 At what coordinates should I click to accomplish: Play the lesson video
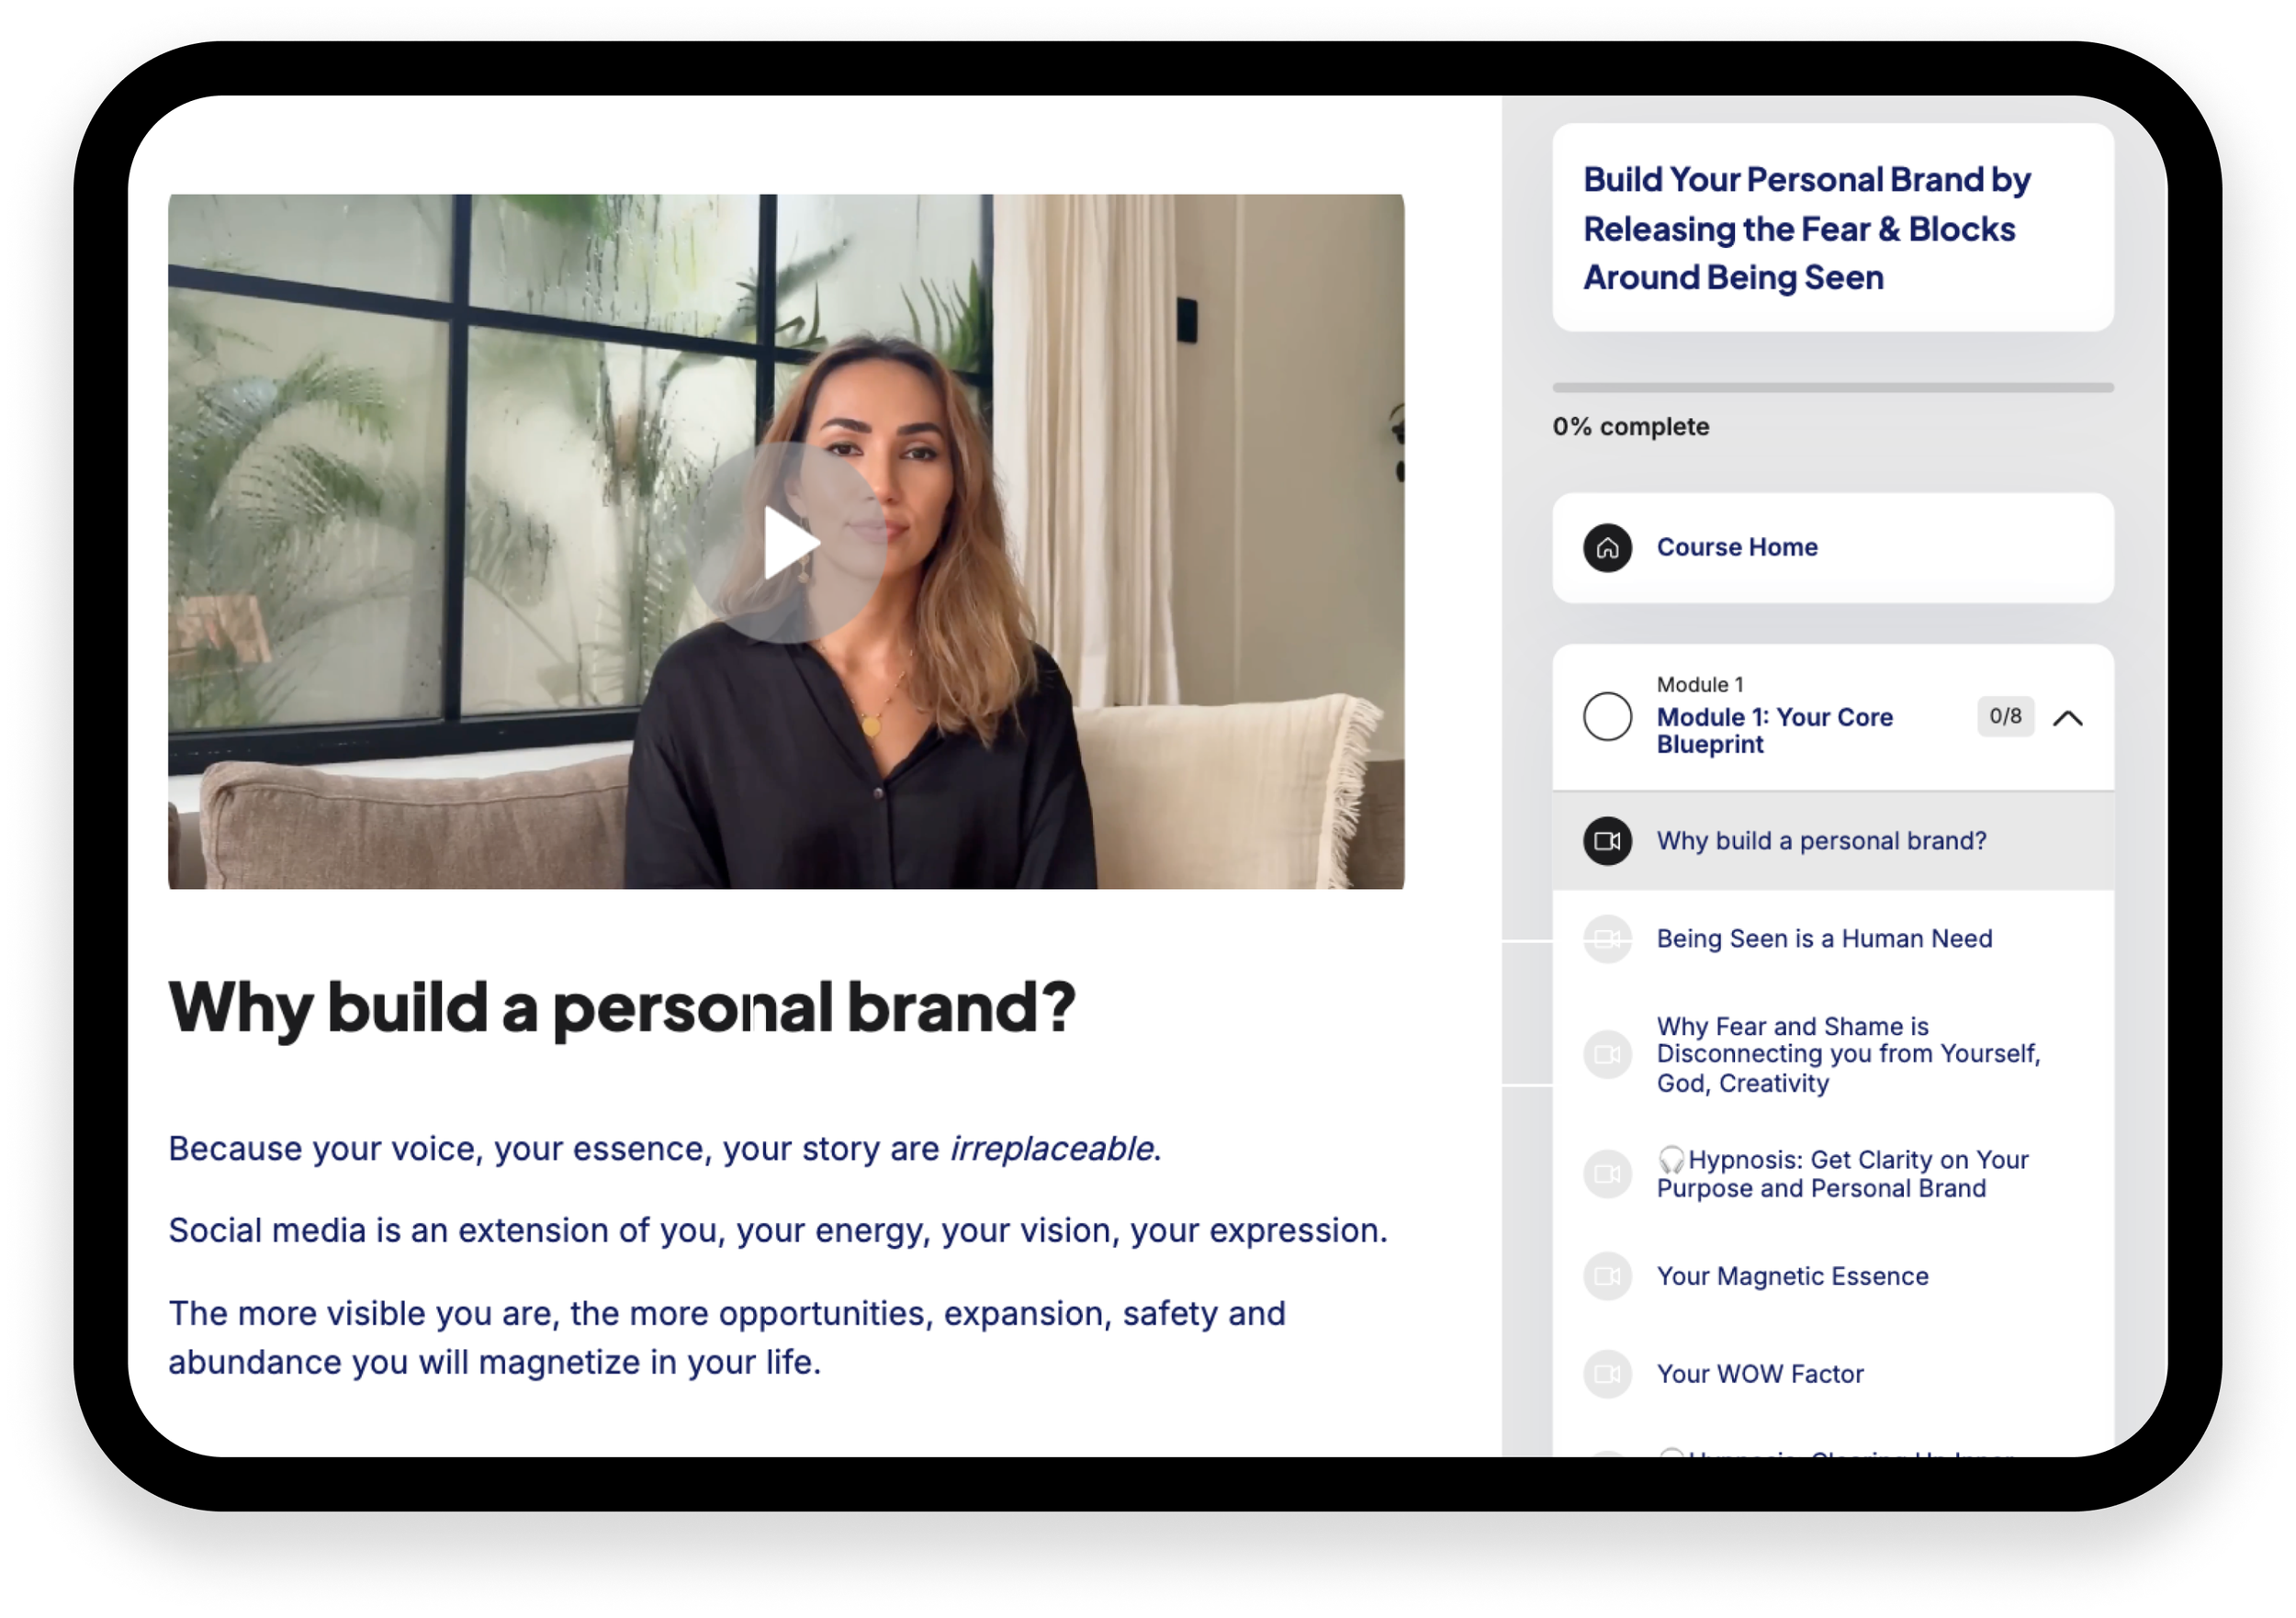click(x=787, y=543)
